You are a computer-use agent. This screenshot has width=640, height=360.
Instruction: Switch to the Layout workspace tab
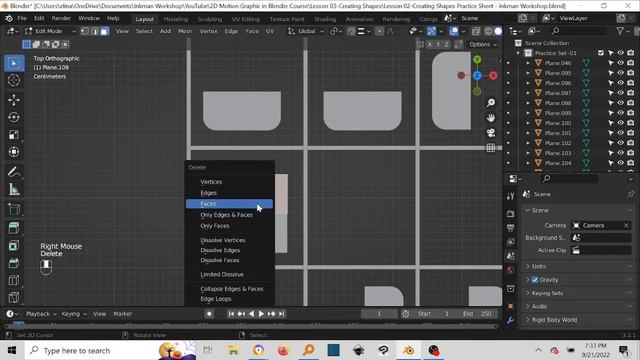tap(144, 19)
